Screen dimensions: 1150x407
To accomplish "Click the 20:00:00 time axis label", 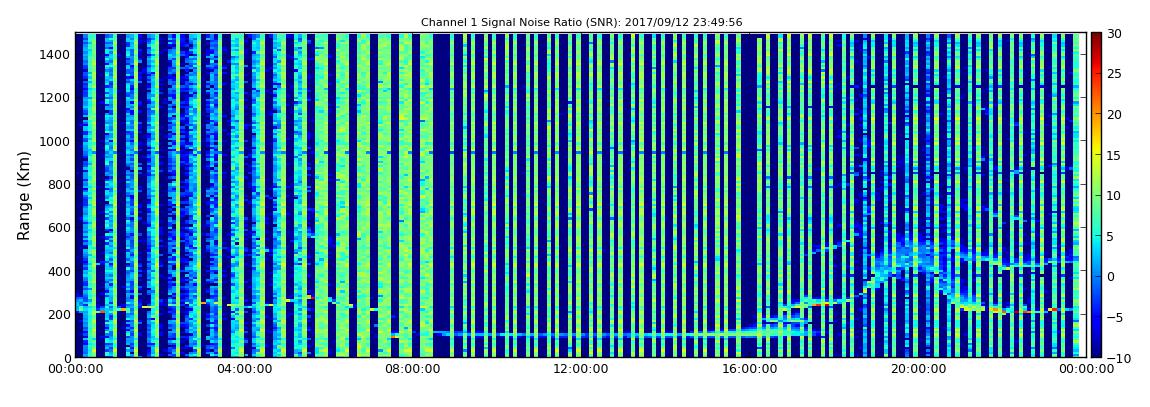I will click(x=916, y=370).
